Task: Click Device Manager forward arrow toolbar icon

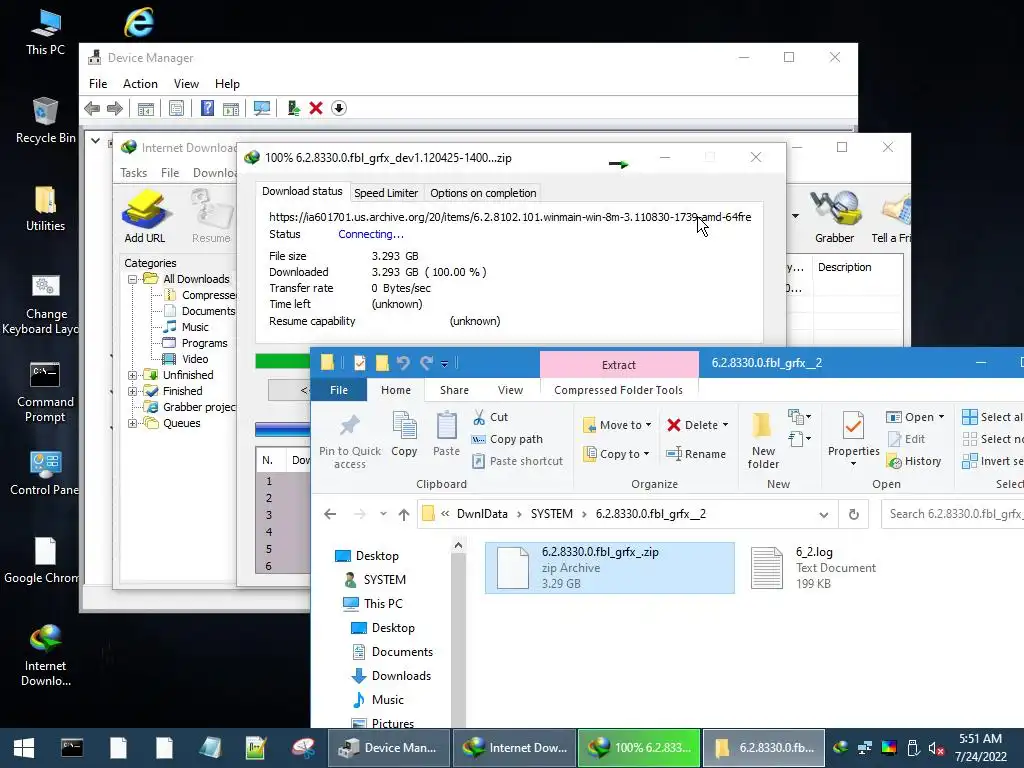Action: pos(115,108)
